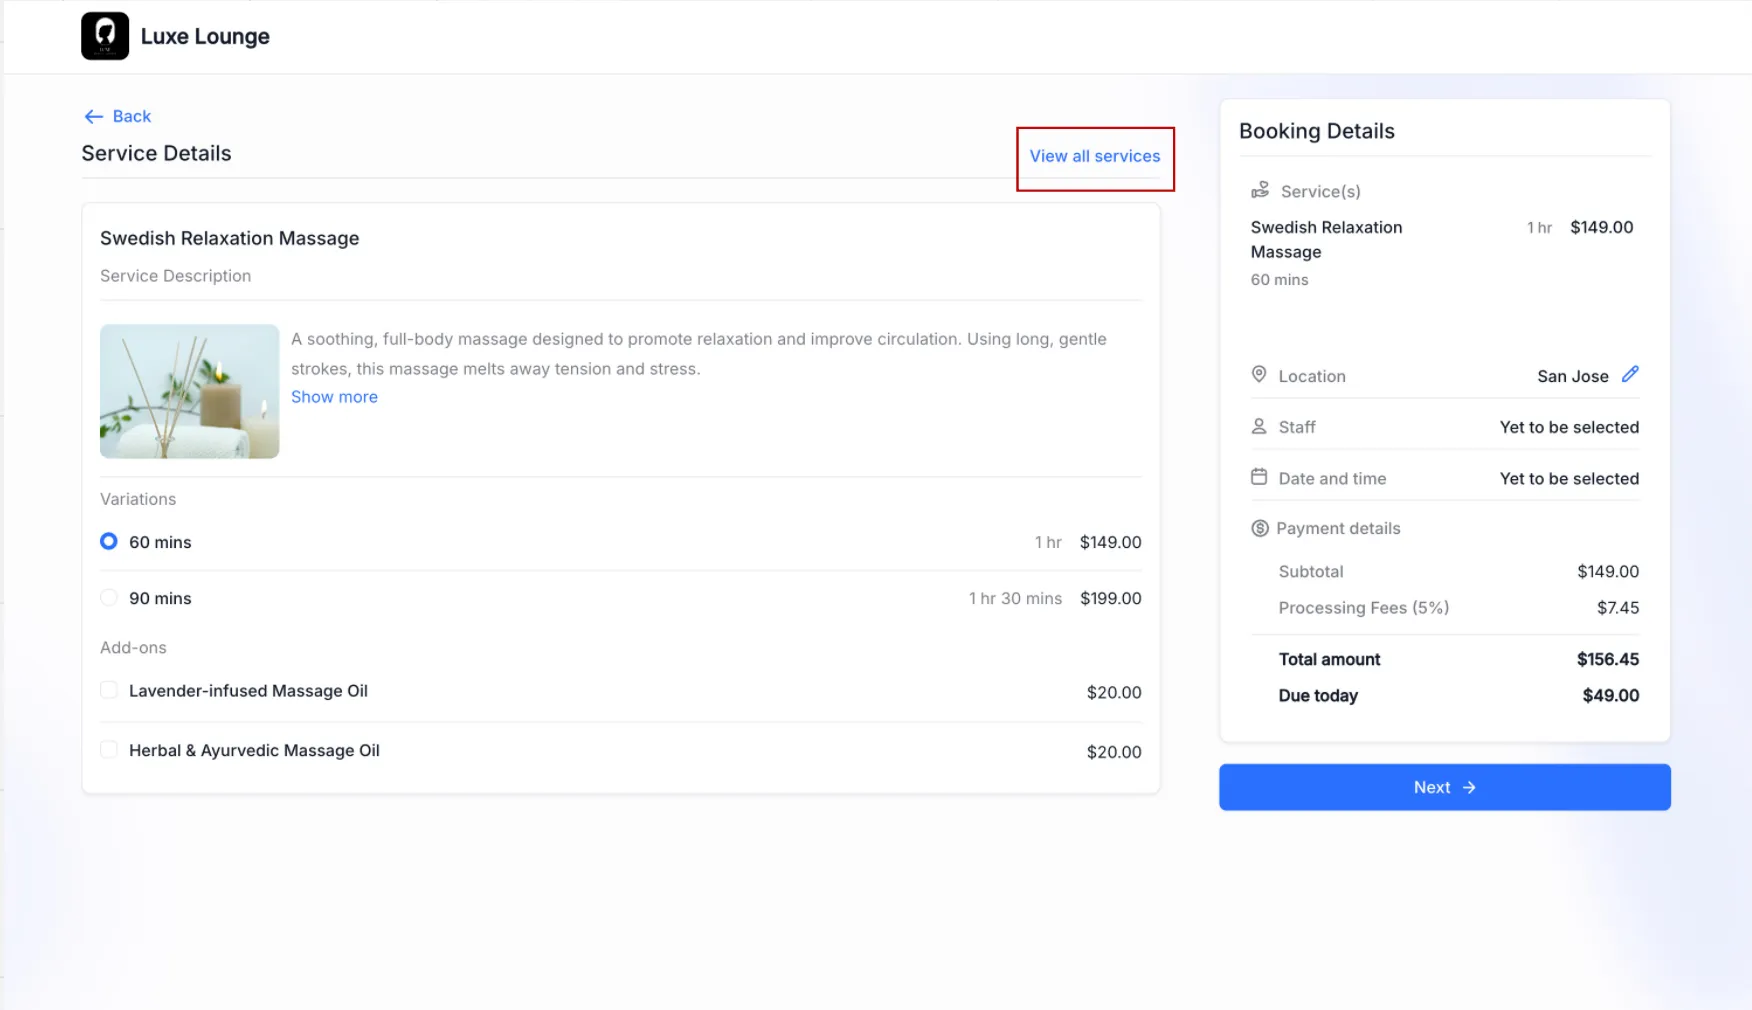Click the Service(s) icon in Booking Details
1752x1010 pixels.
[1260, 190]
